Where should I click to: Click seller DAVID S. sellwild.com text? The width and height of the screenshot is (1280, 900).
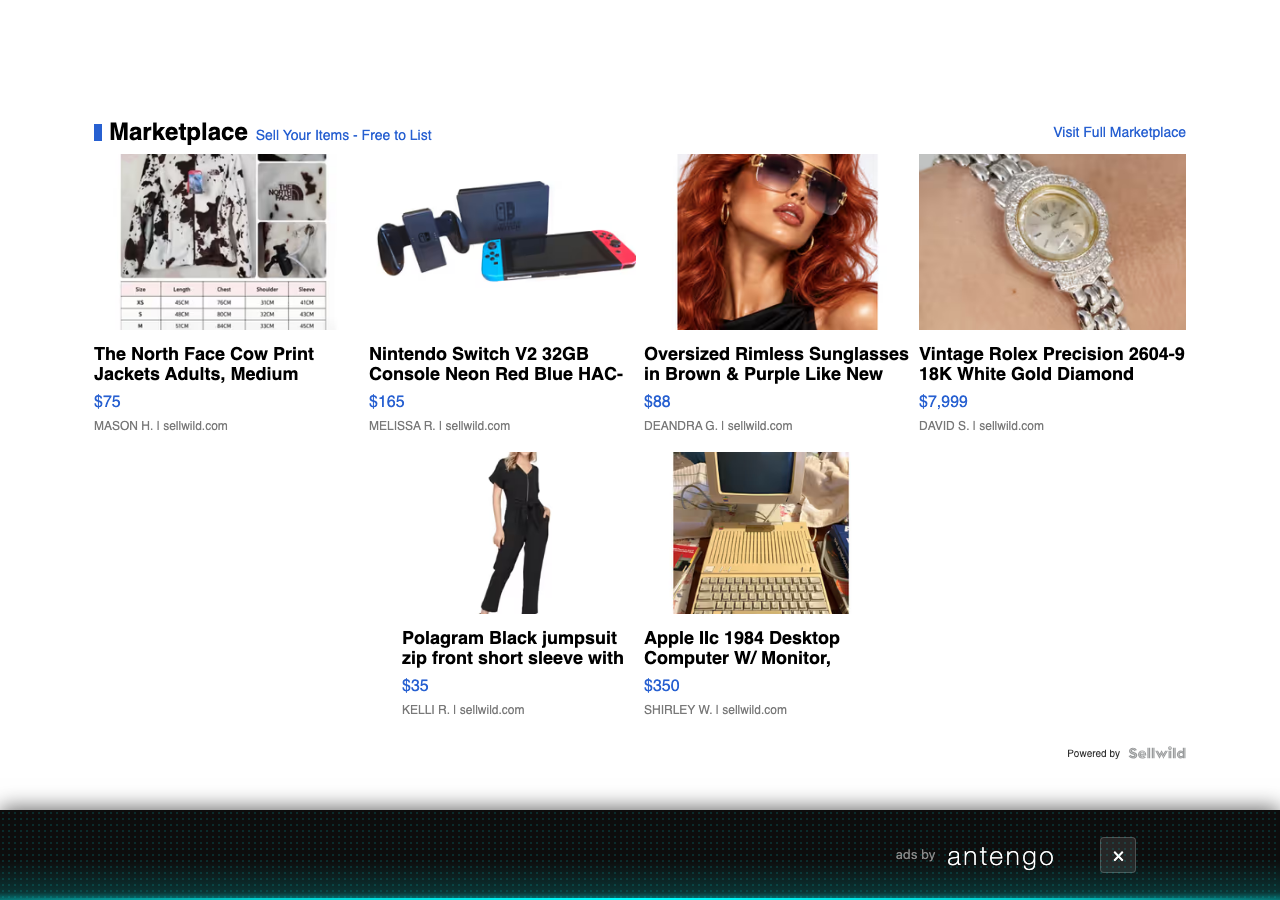click(x=981, y=426)
